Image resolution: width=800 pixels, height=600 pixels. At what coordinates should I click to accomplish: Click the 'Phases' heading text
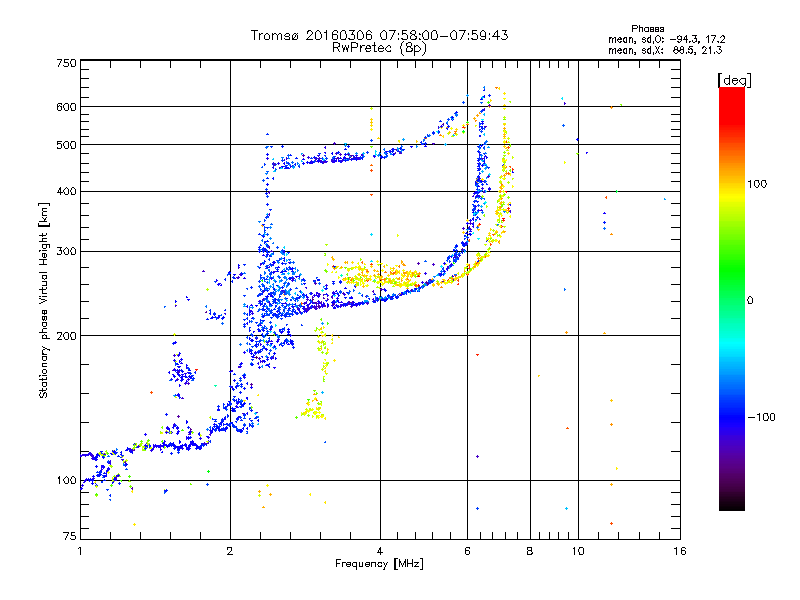[647, 29]
